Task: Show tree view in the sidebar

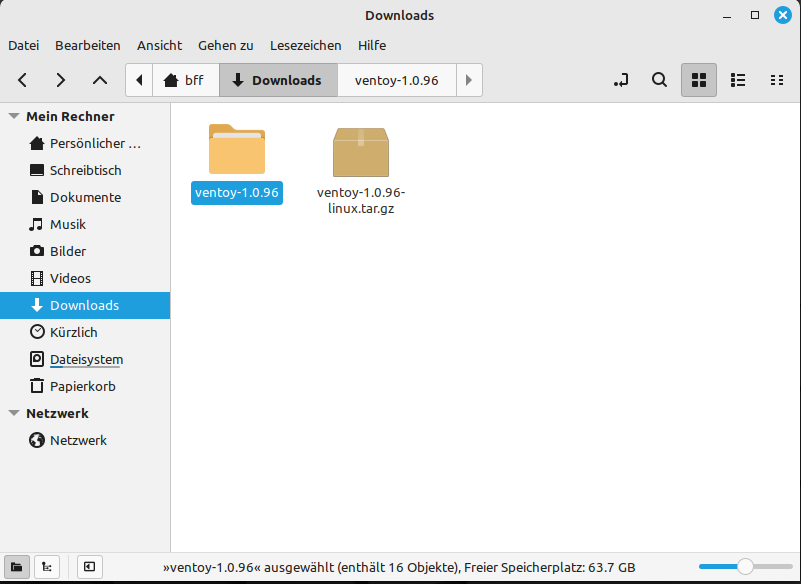Action: (46, 567)
